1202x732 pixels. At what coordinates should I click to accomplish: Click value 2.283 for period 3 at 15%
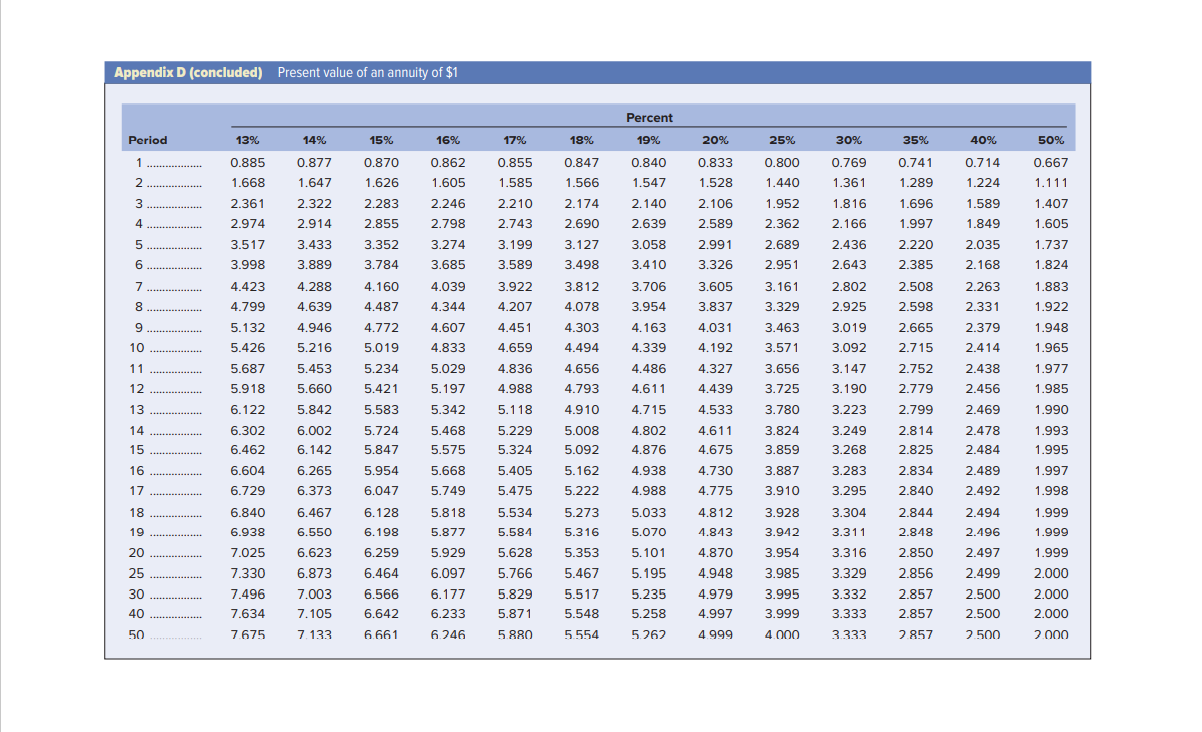click(x=381, y=203)
